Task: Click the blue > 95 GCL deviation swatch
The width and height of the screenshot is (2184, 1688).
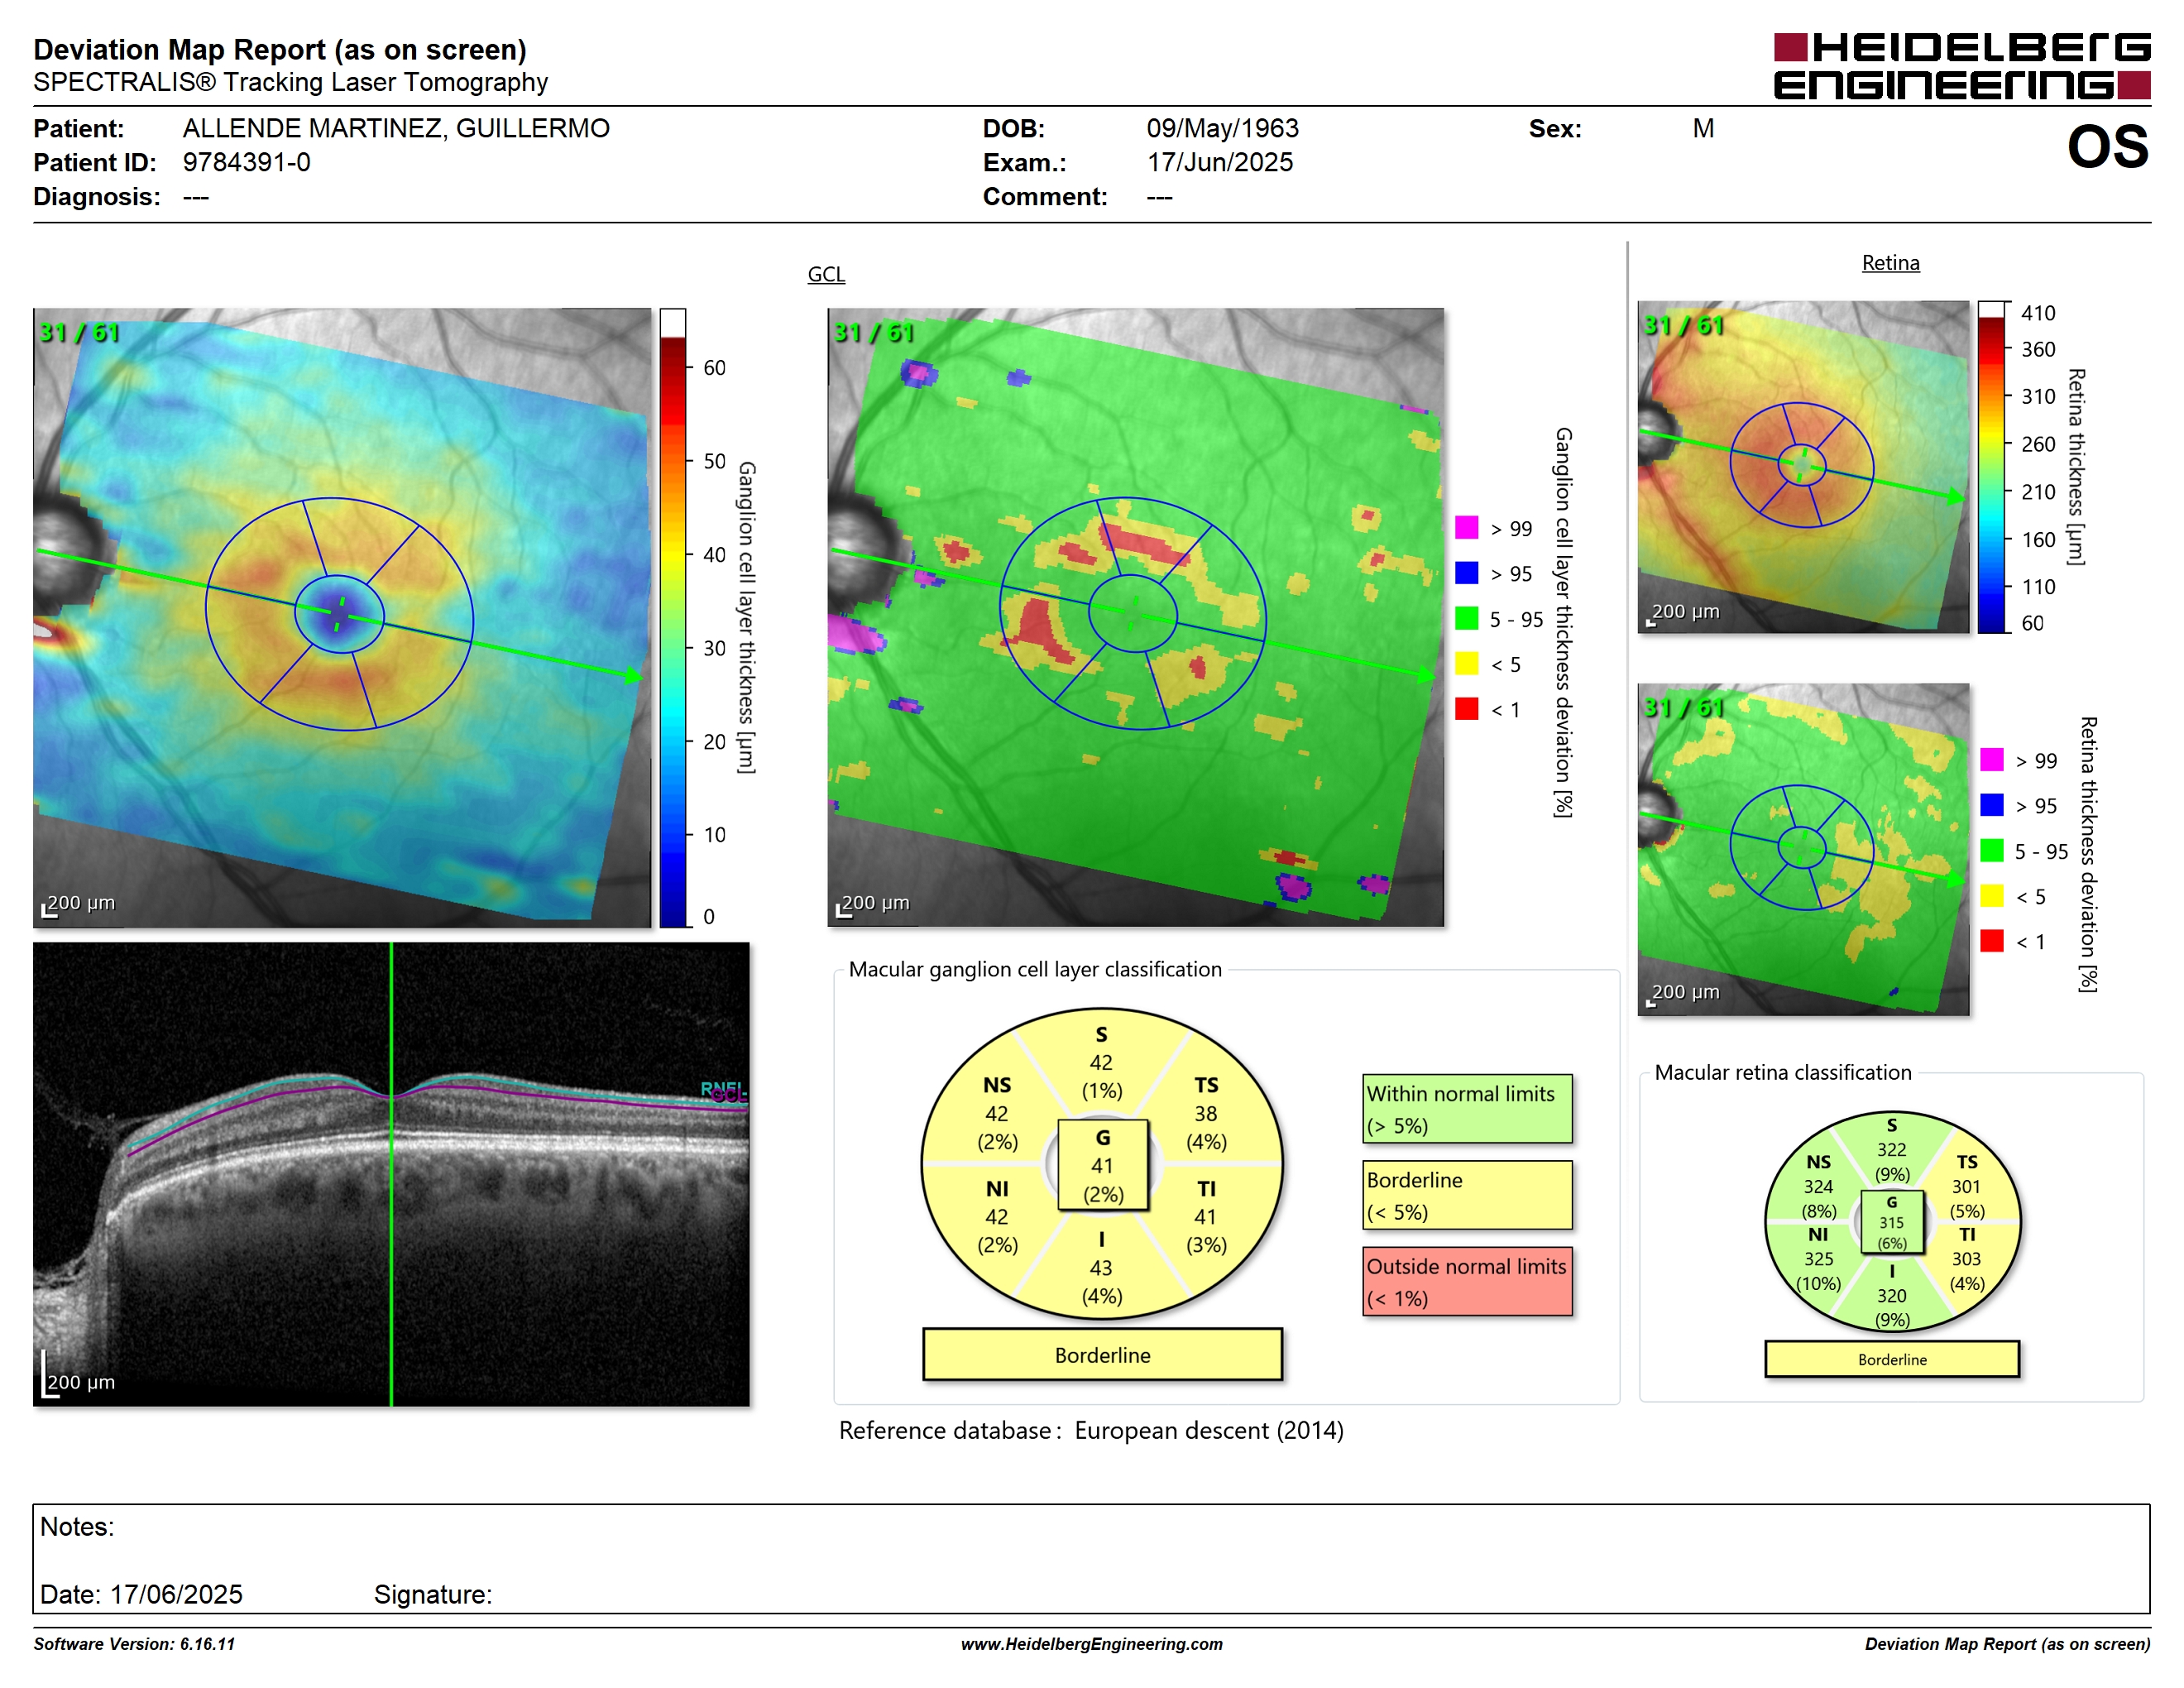Action: click(1466, 573)
